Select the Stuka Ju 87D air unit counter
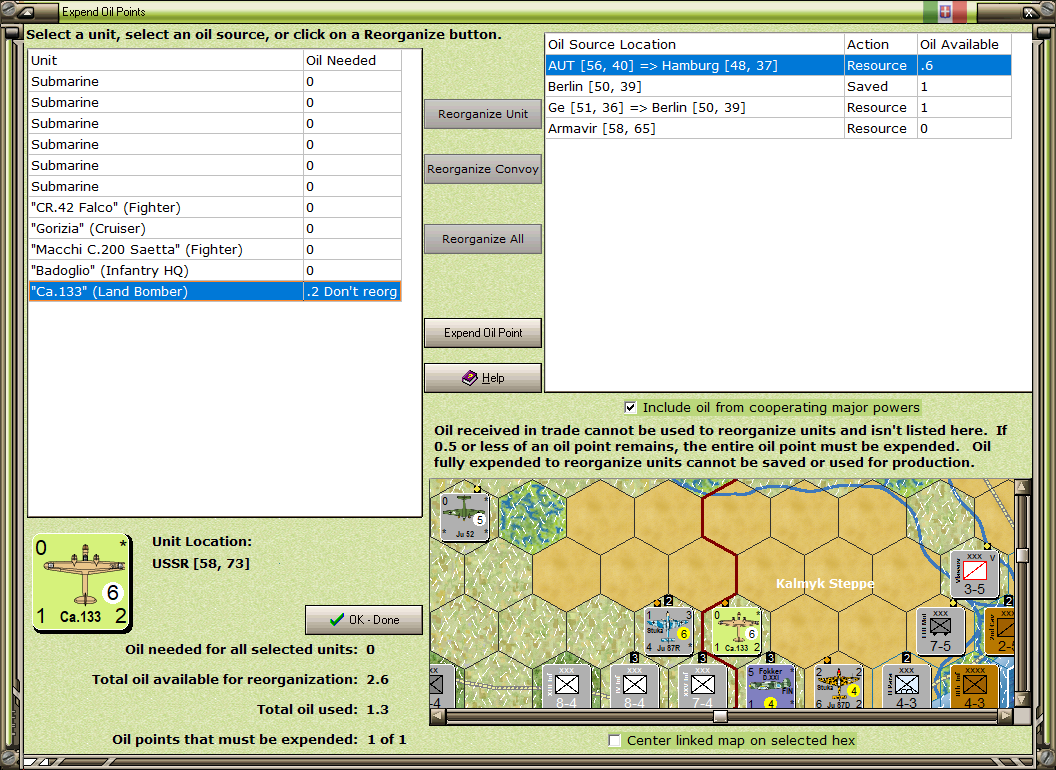The width and height of the screenshot is (1056, 770). point(838,686)
